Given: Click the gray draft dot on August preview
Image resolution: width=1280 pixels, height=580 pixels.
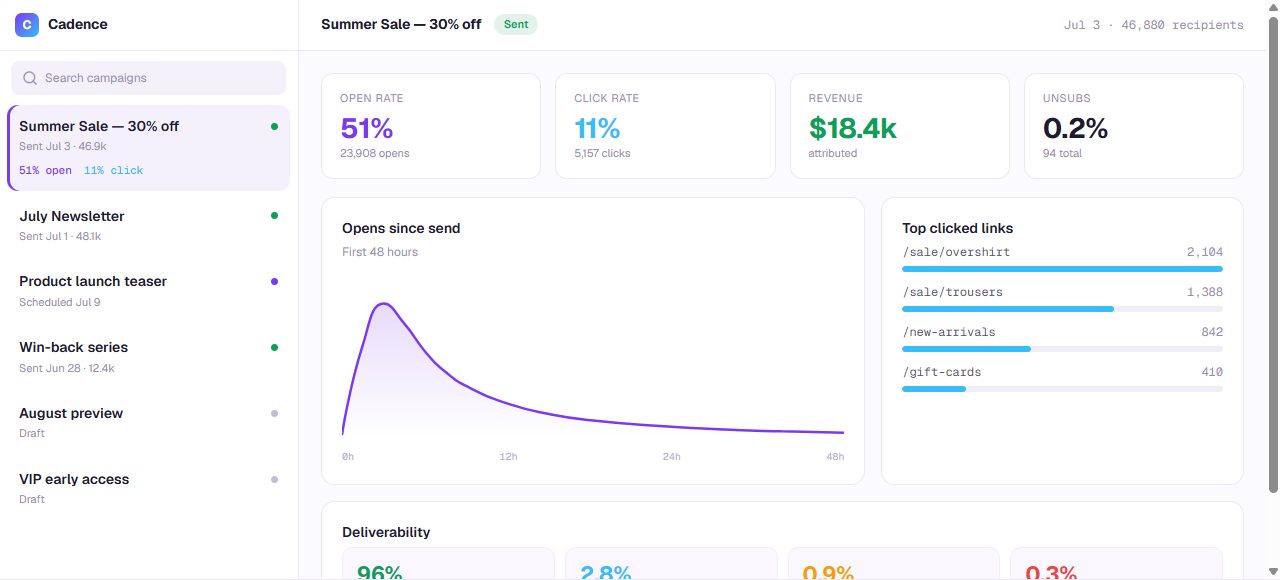Looking at the screenshot, I should tap(274, 414).
